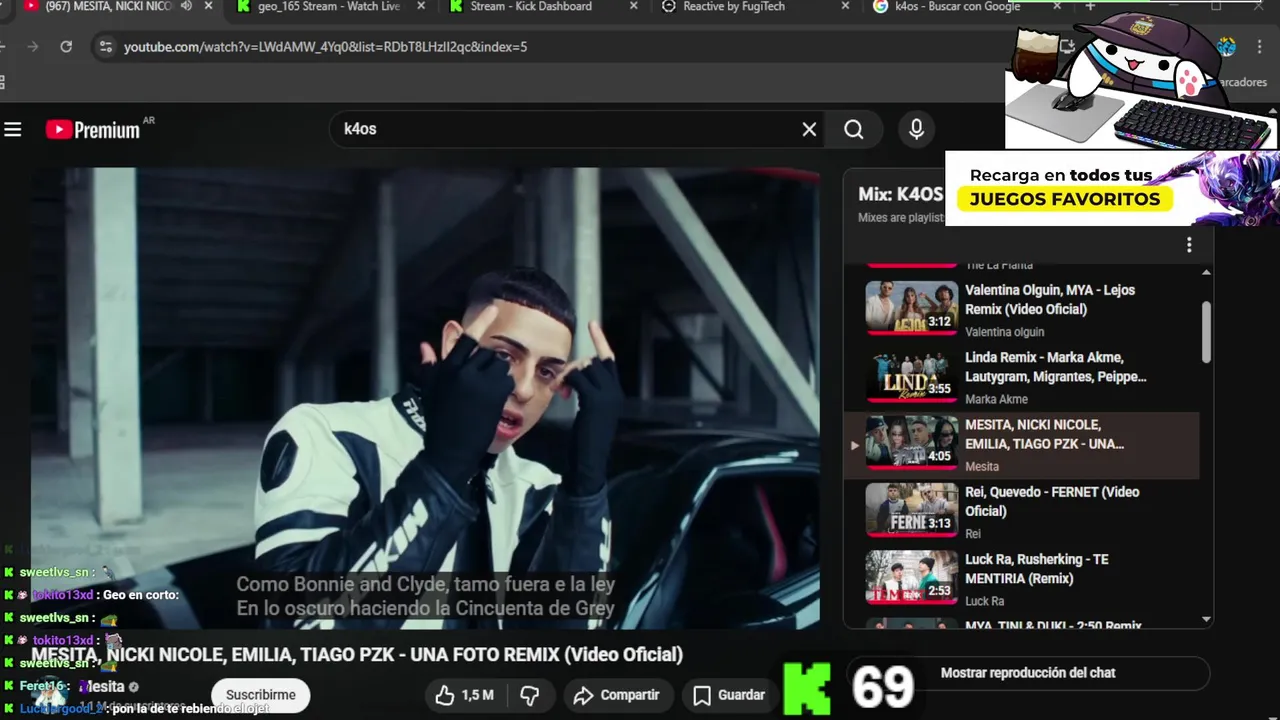Mute audio icon on YouTube tab
Image resolution: width=1280 pixels, height=720 pixels.
[186, 6]
